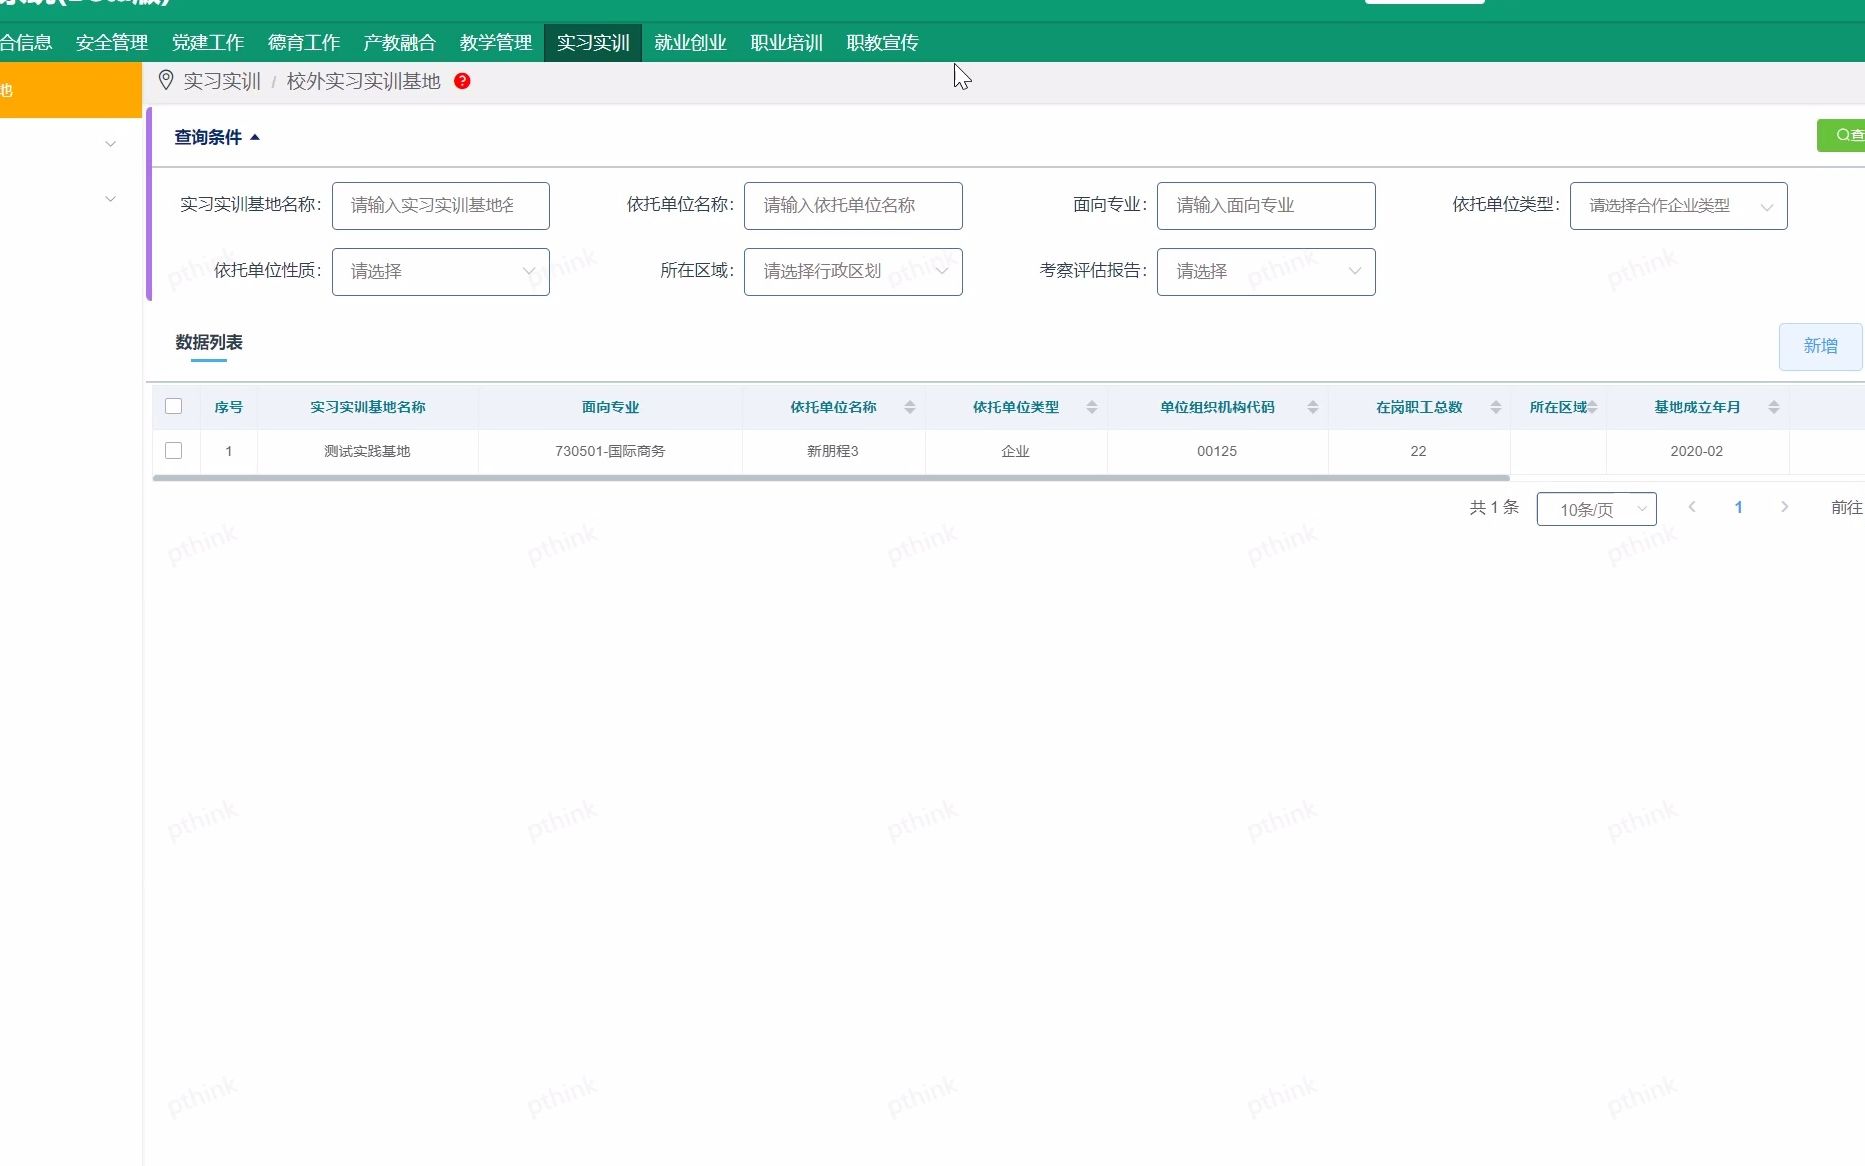The image size is (1865, 1166).
Task: Open the 党建工作 menu
Action: pos(208,43)
